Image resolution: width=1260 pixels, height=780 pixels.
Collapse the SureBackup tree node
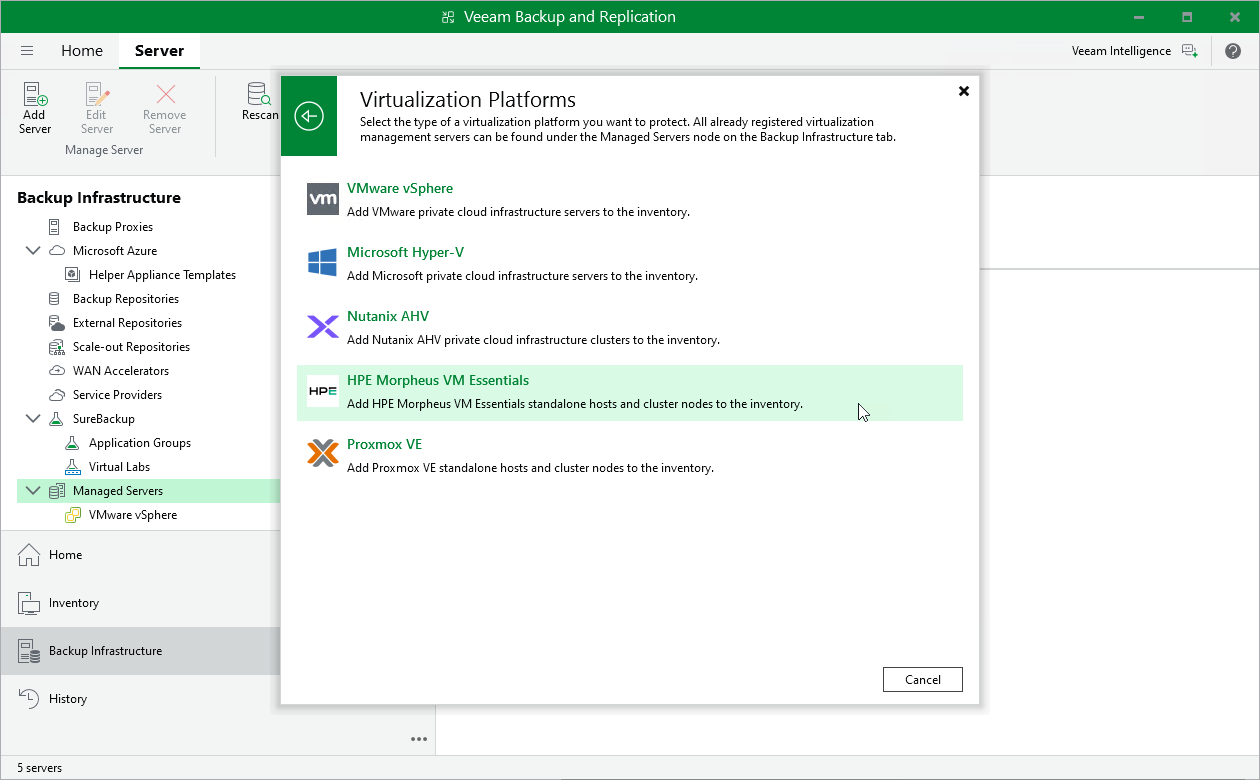pos(33,419)
